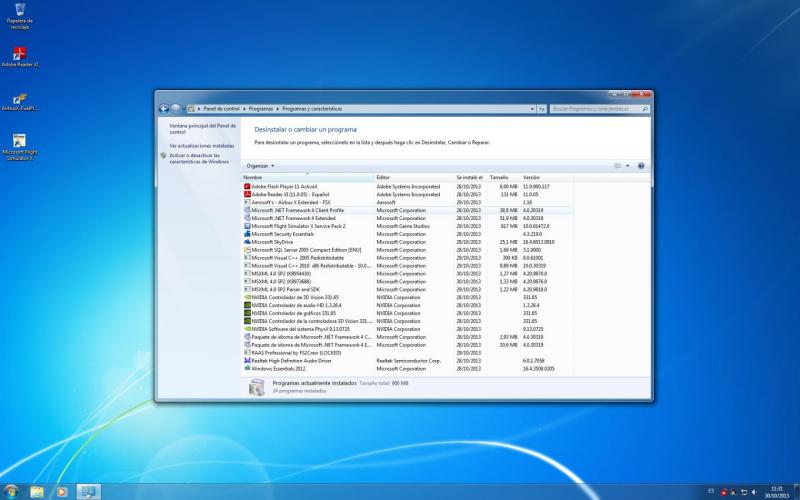Open dropdown arrow after Panel de control breadcrumb
The image size is (800, 500).
244,109
